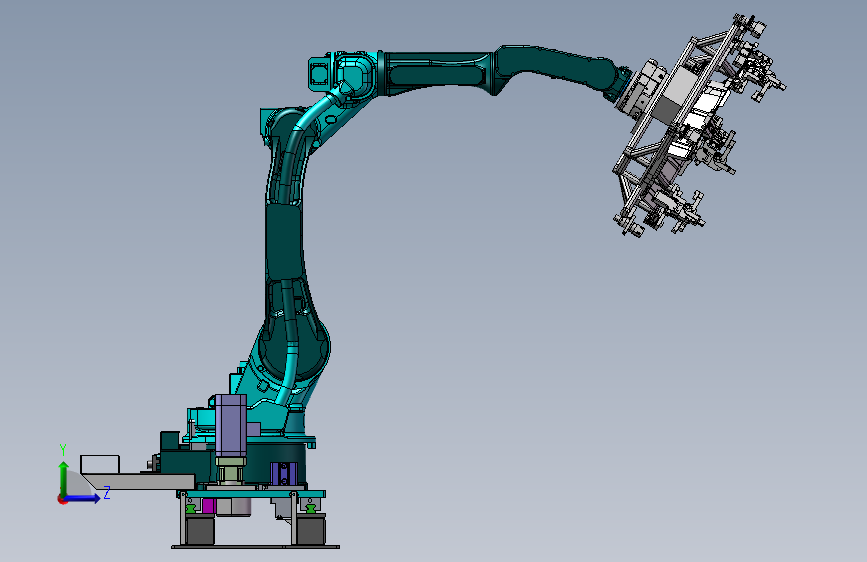
Task: Select the robot's shoulder joint housing at top
Action: pos(343,75)
